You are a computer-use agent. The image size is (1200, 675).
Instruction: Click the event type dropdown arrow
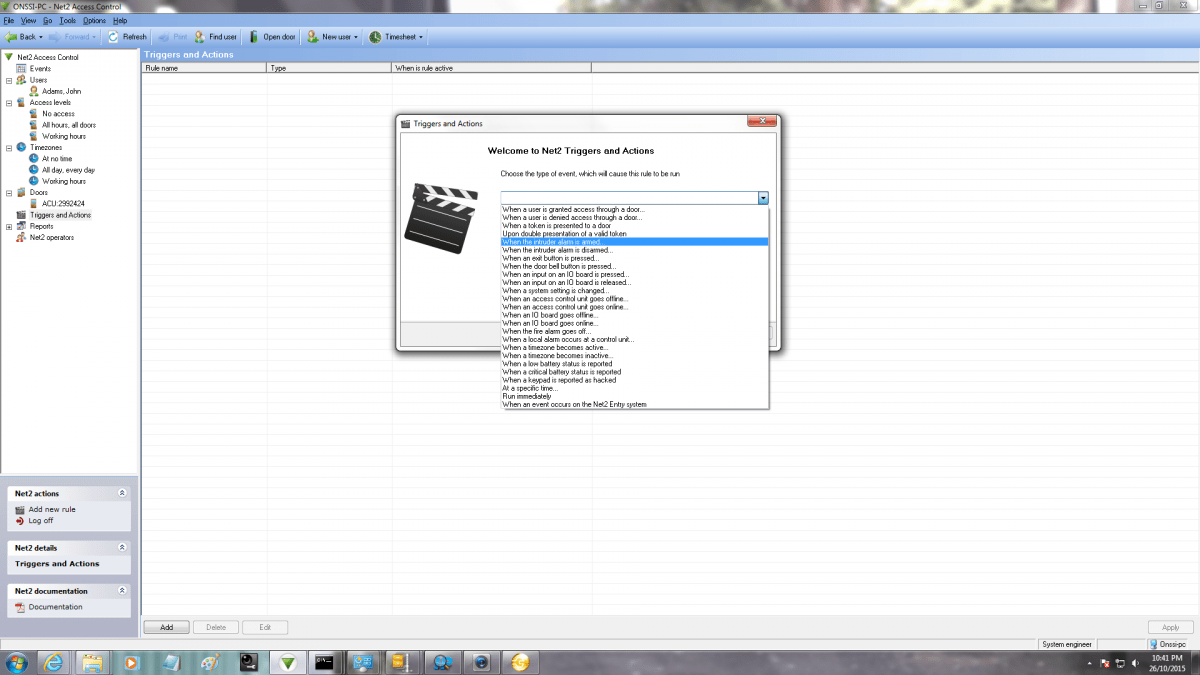point(763,198)
